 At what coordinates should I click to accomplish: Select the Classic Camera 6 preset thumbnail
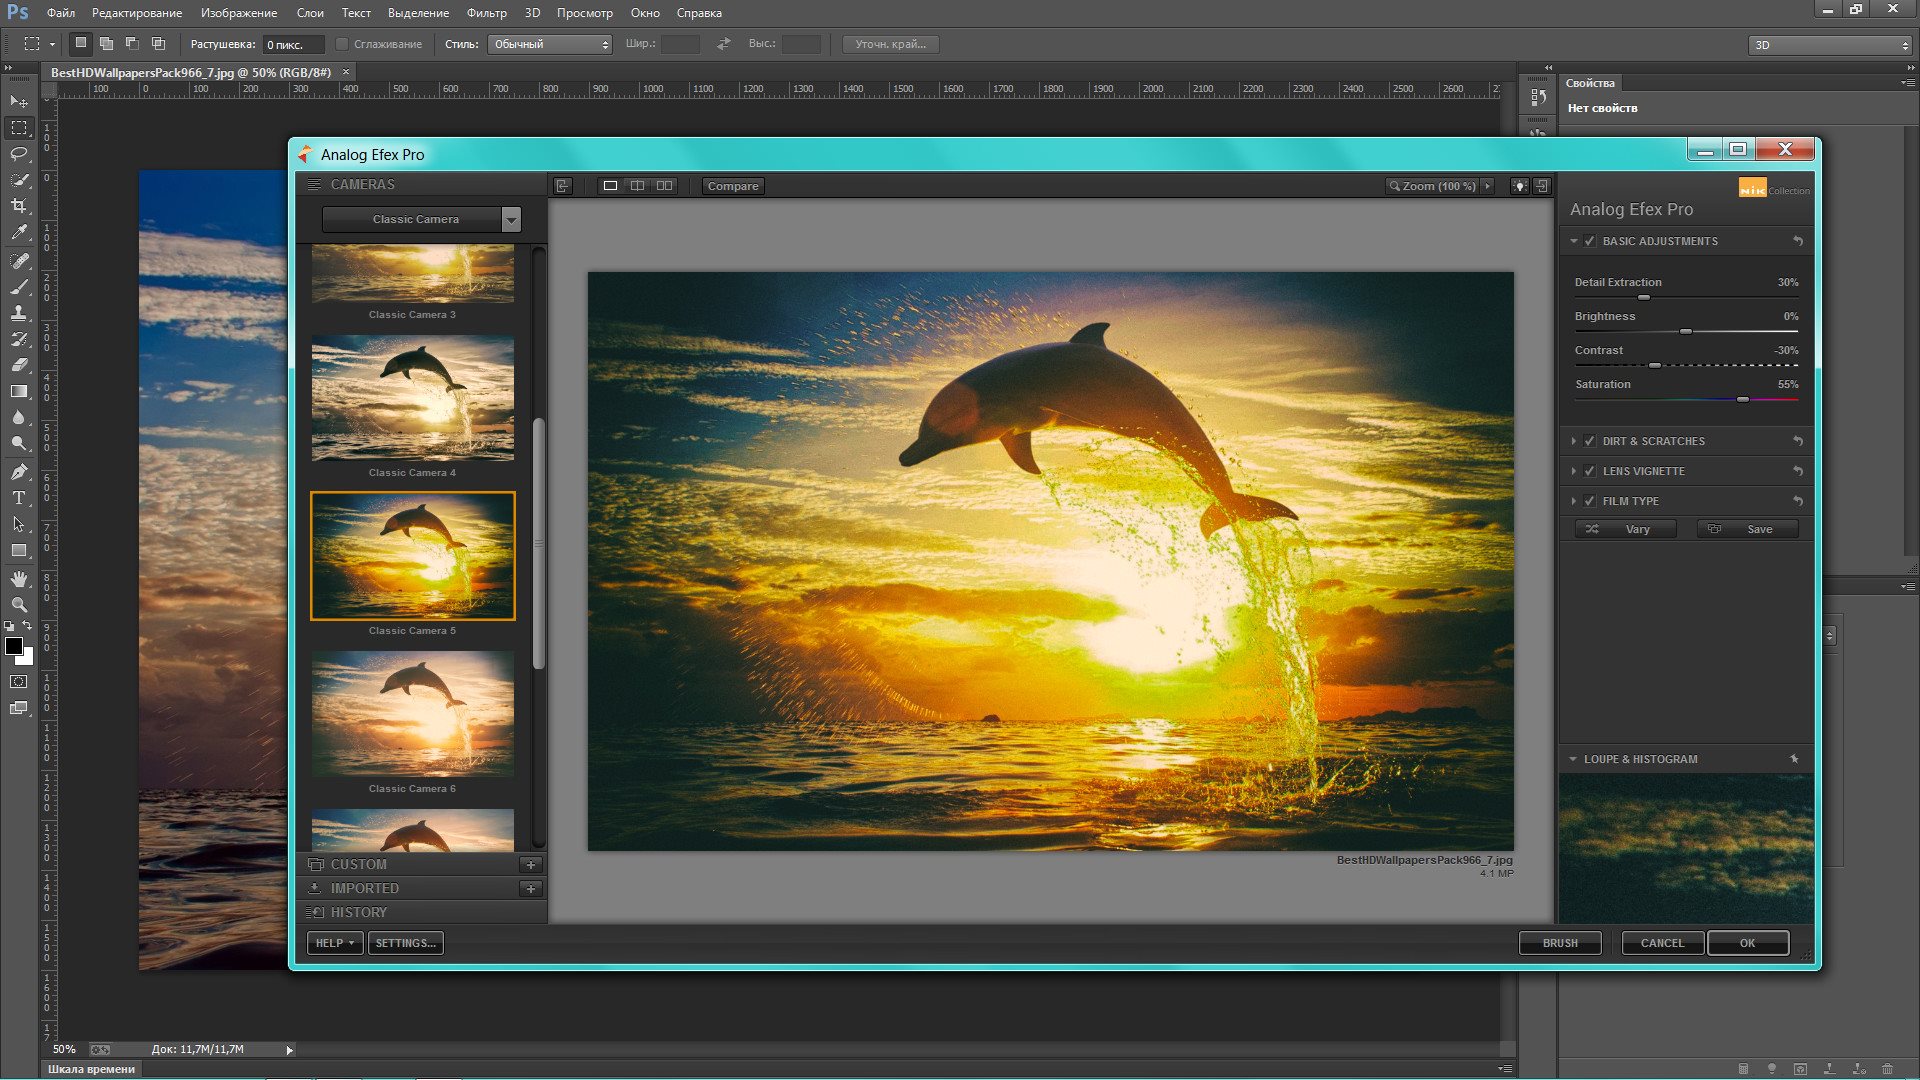pyautogui.click(x=412, y=714)
